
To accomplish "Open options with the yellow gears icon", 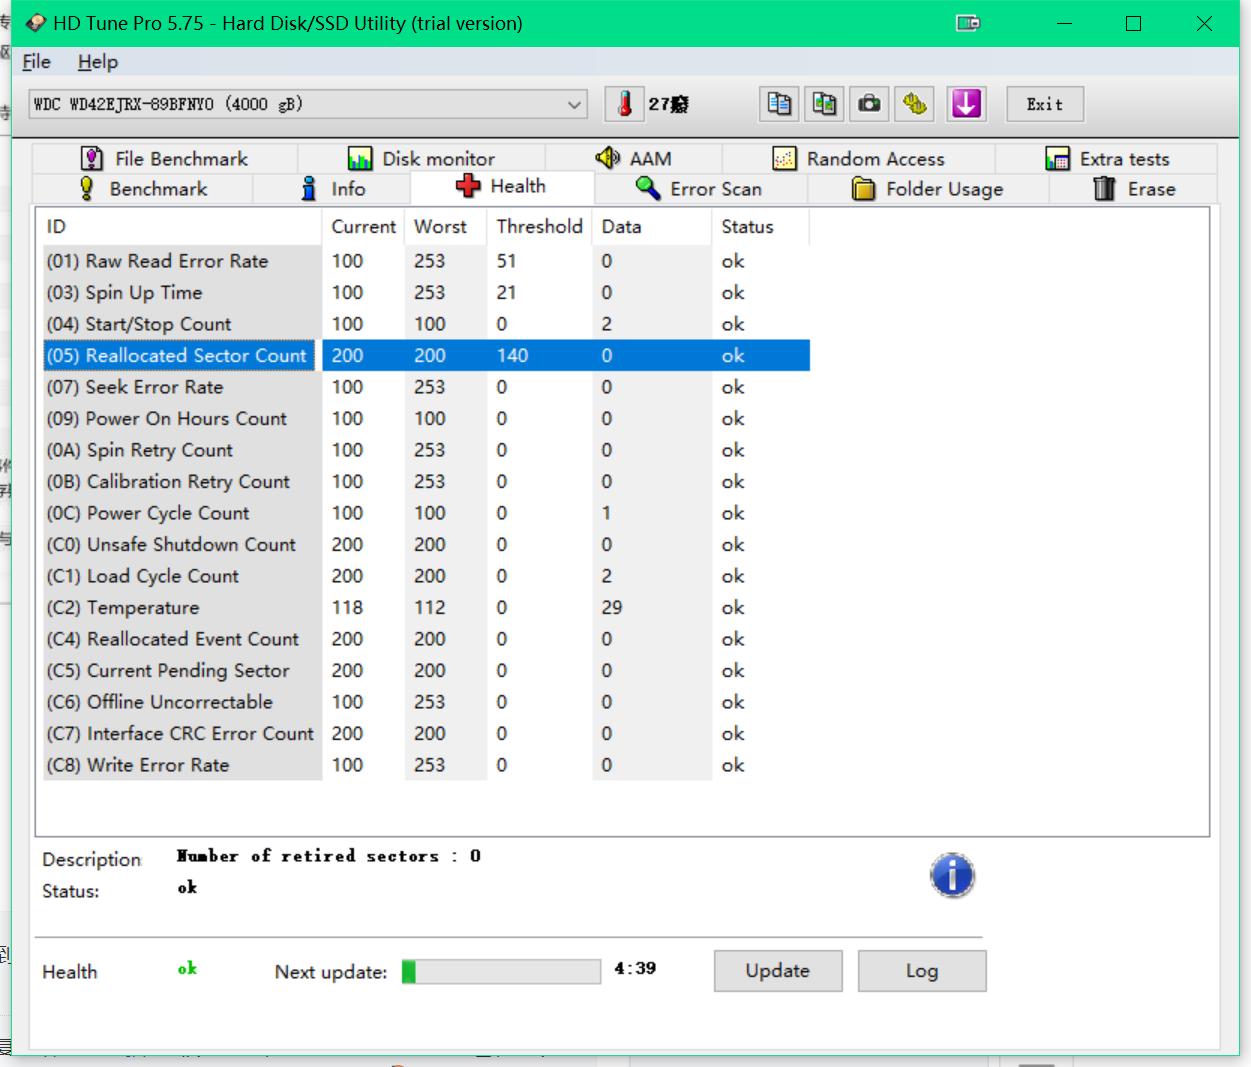I will [x=914, y=104].
